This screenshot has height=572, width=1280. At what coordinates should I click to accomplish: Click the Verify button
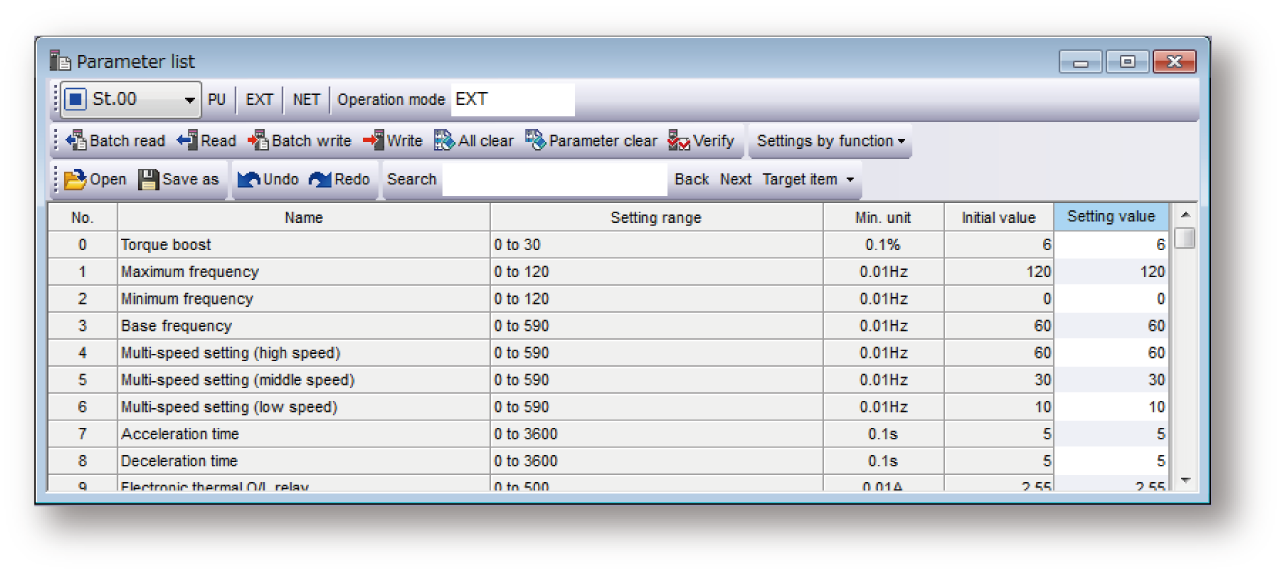coord(701,141)
